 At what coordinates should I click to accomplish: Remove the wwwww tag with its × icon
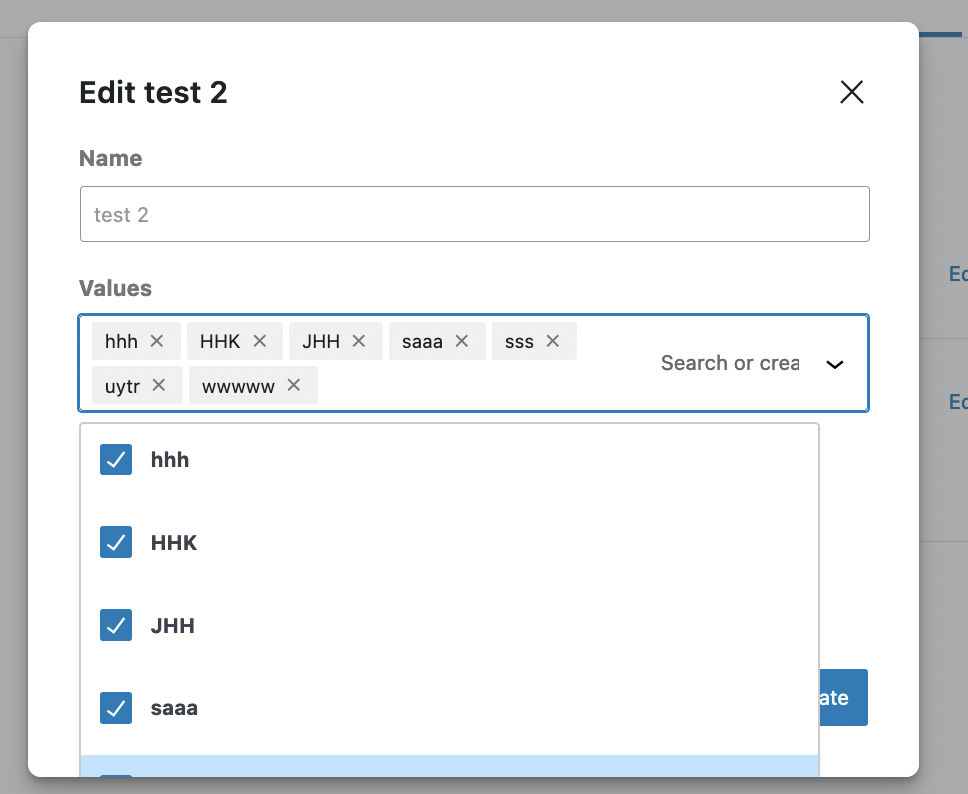[292, 384]
